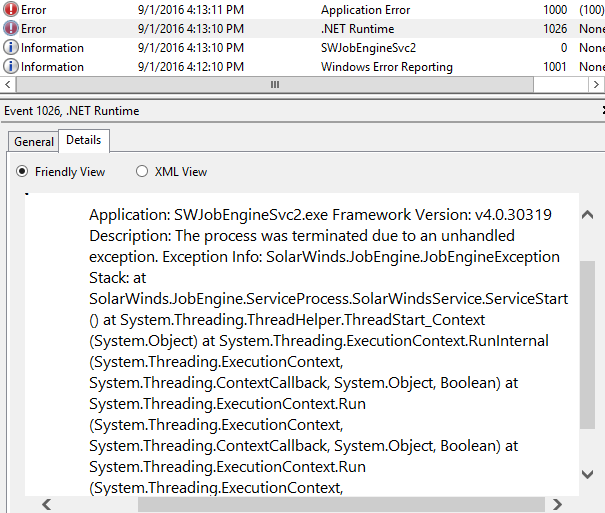This screenshot has height=513, width=605.
Task: Select the Windows Error Reporting source cell
Action: 387,67
